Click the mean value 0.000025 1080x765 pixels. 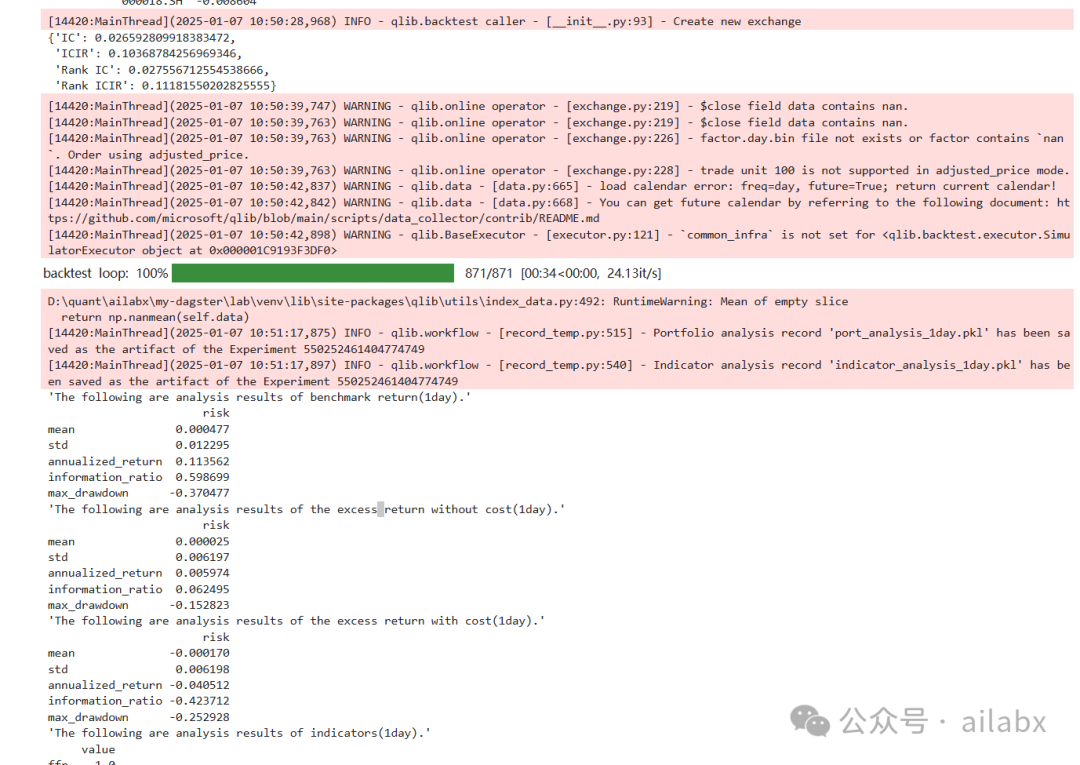(202, 542)
